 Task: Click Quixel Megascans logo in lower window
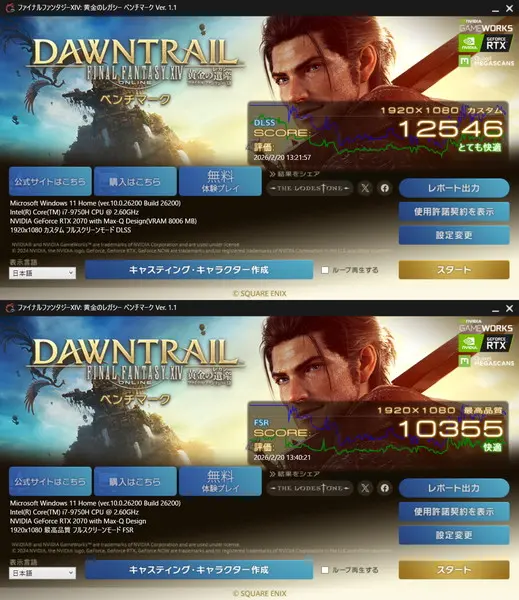coord(486,361)
